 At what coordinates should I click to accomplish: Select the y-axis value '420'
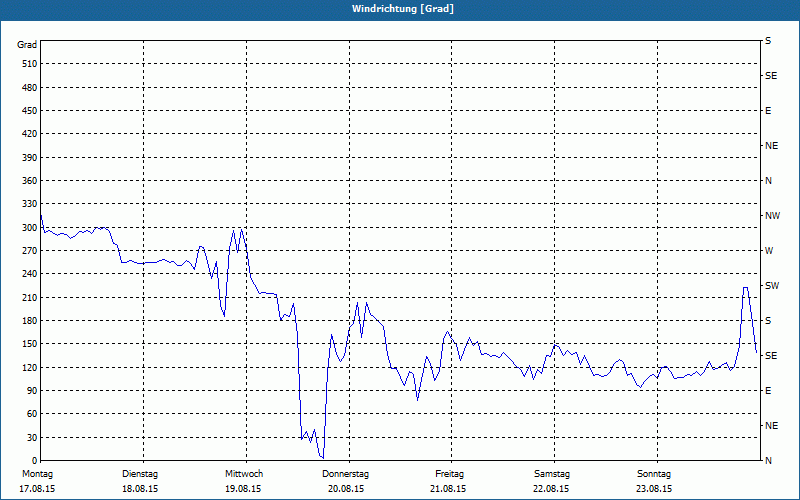(30, 134)
